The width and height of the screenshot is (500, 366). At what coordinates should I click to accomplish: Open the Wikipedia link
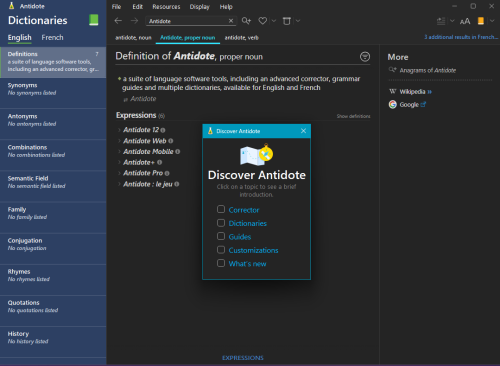pos(412,92)
